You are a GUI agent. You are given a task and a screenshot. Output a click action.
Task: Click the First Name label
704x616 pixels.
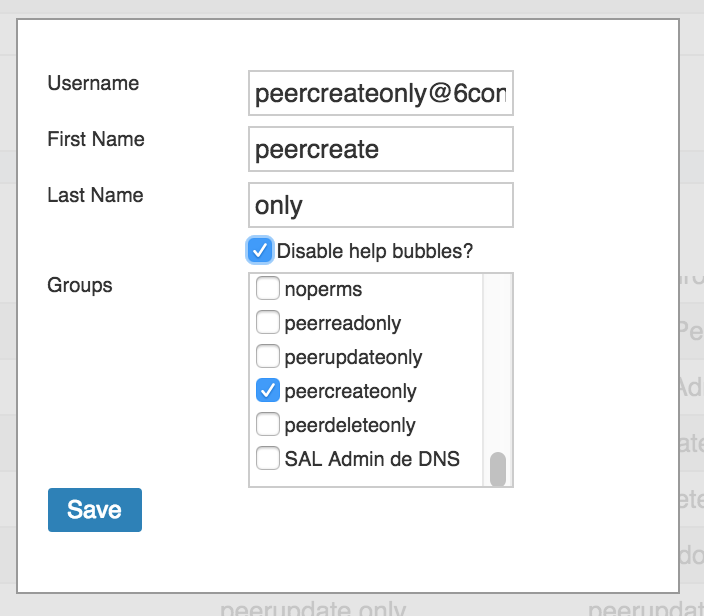96,139
